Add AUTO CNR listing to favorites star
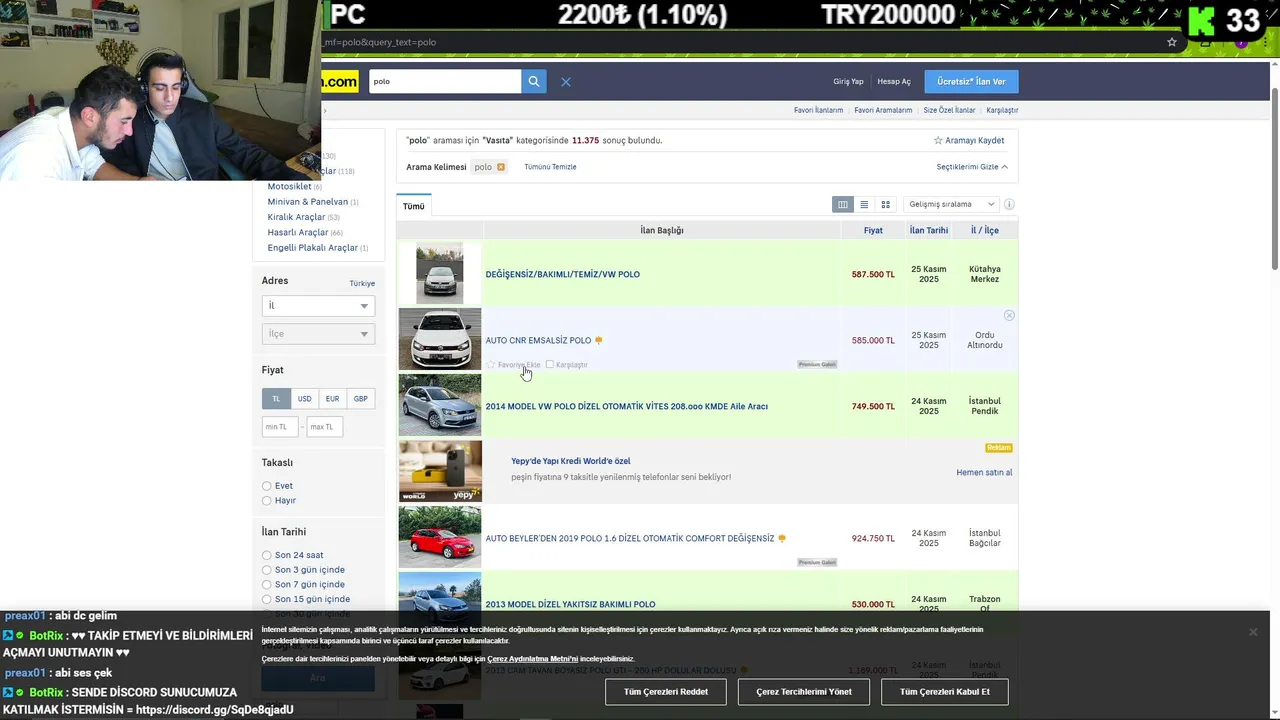The width and height of the screenshot is (1280, 720). 491,365
